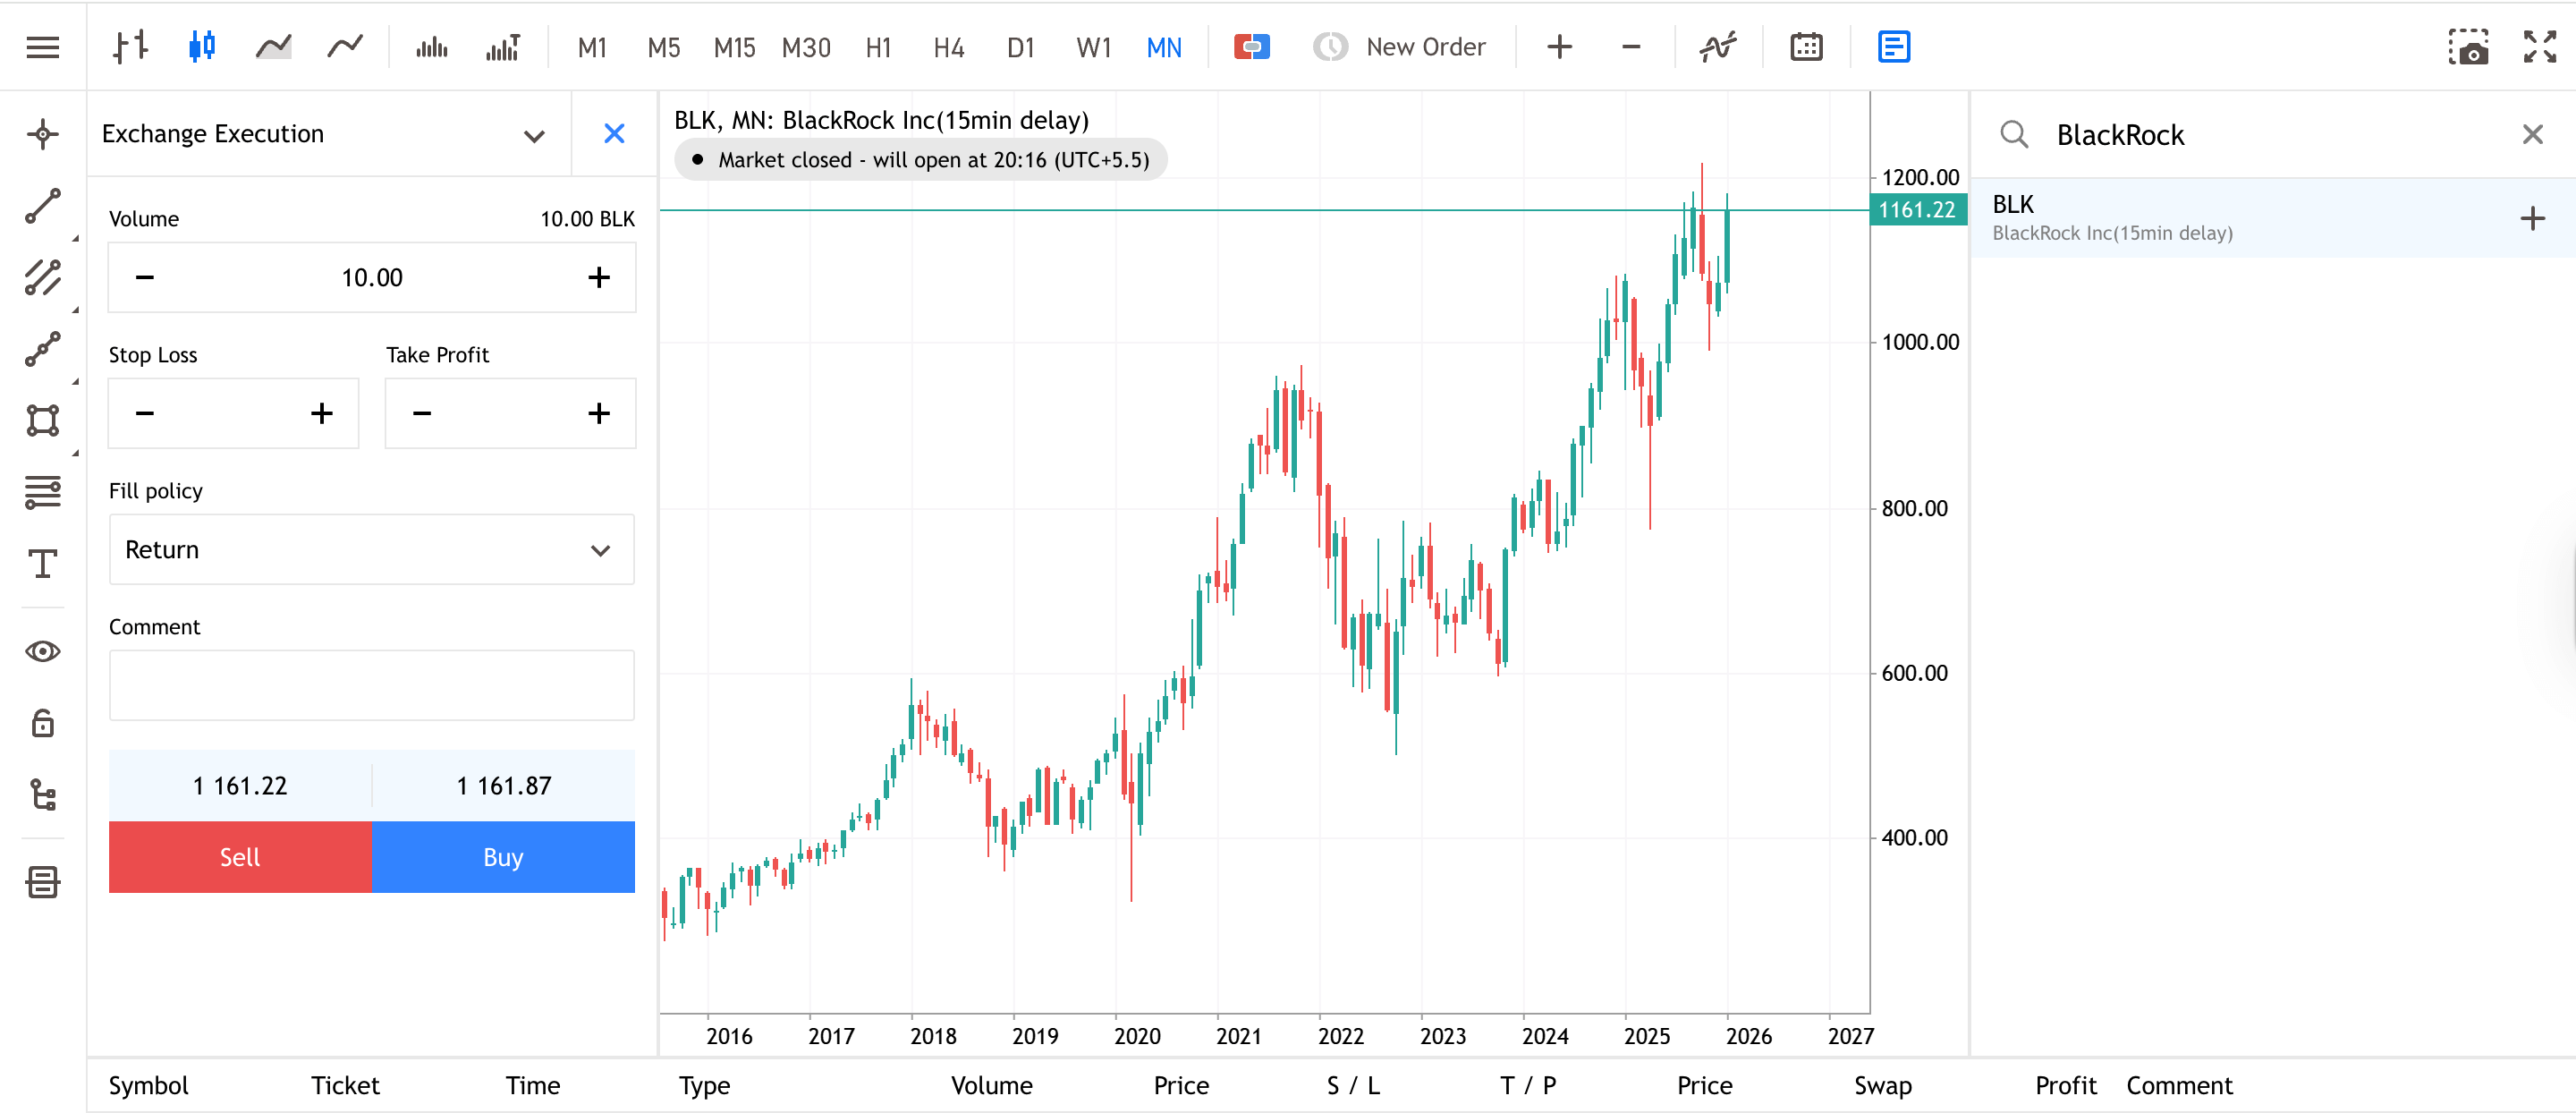Zoom out on the chart
Image resolution: width=2576 pixels, height=1113 pixels.
coord(1629,47)
